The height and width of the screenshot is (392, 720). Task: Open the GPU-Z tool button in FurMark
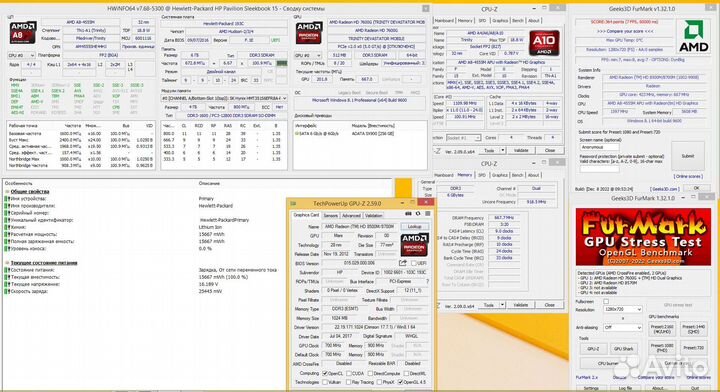click(x=593, y=349)
